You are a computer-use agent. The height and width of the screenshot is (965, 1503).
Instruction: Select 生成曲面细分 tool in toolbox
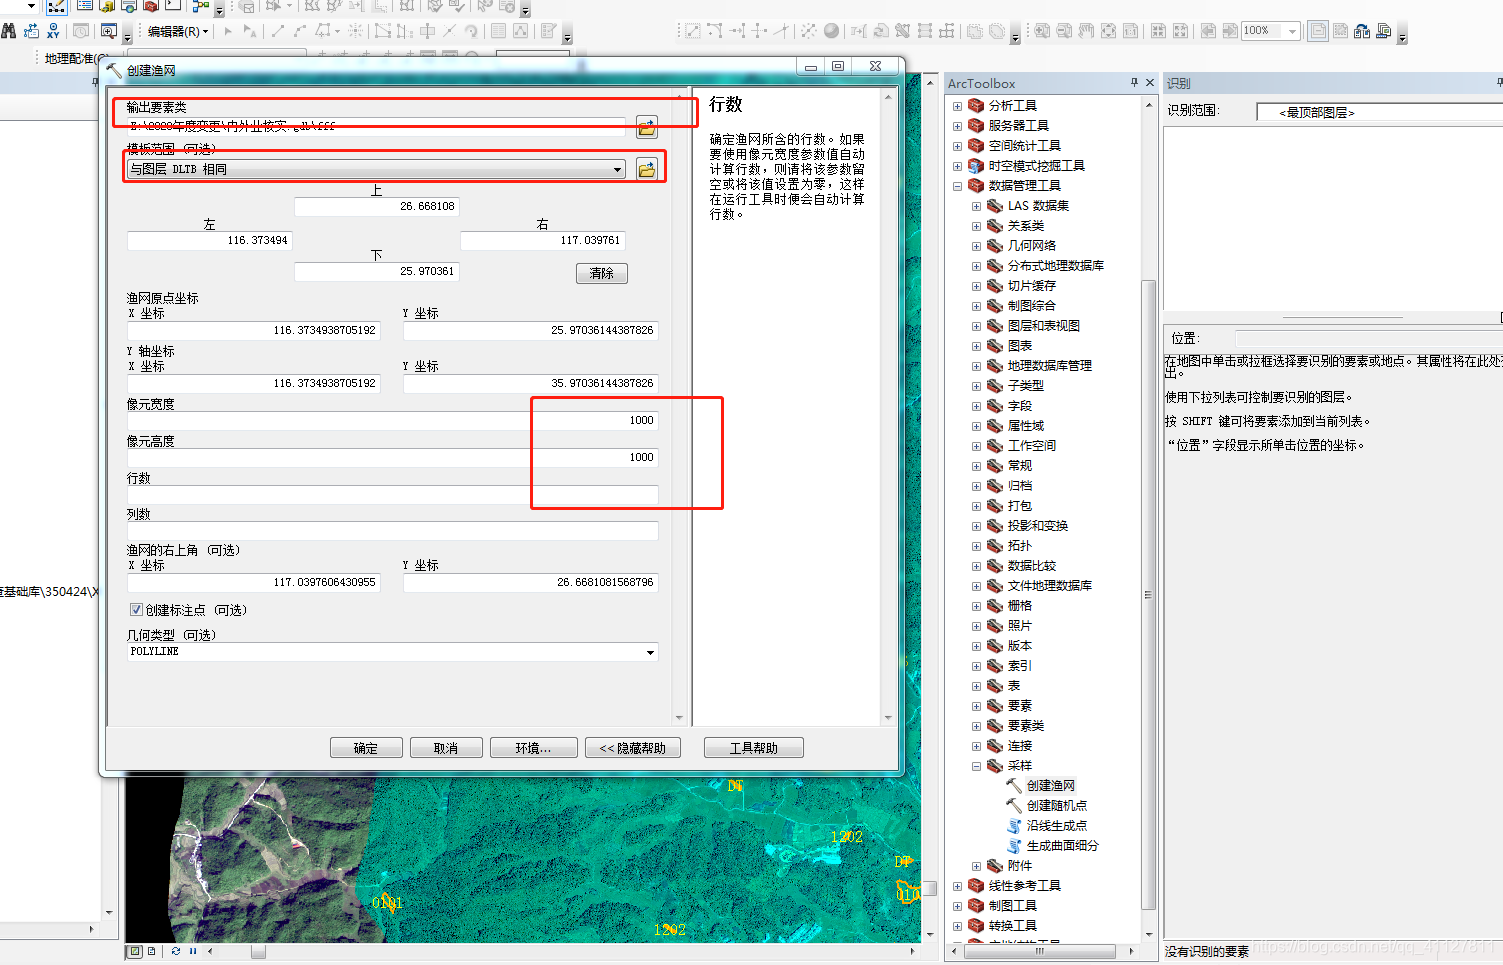click(1062, 846)
